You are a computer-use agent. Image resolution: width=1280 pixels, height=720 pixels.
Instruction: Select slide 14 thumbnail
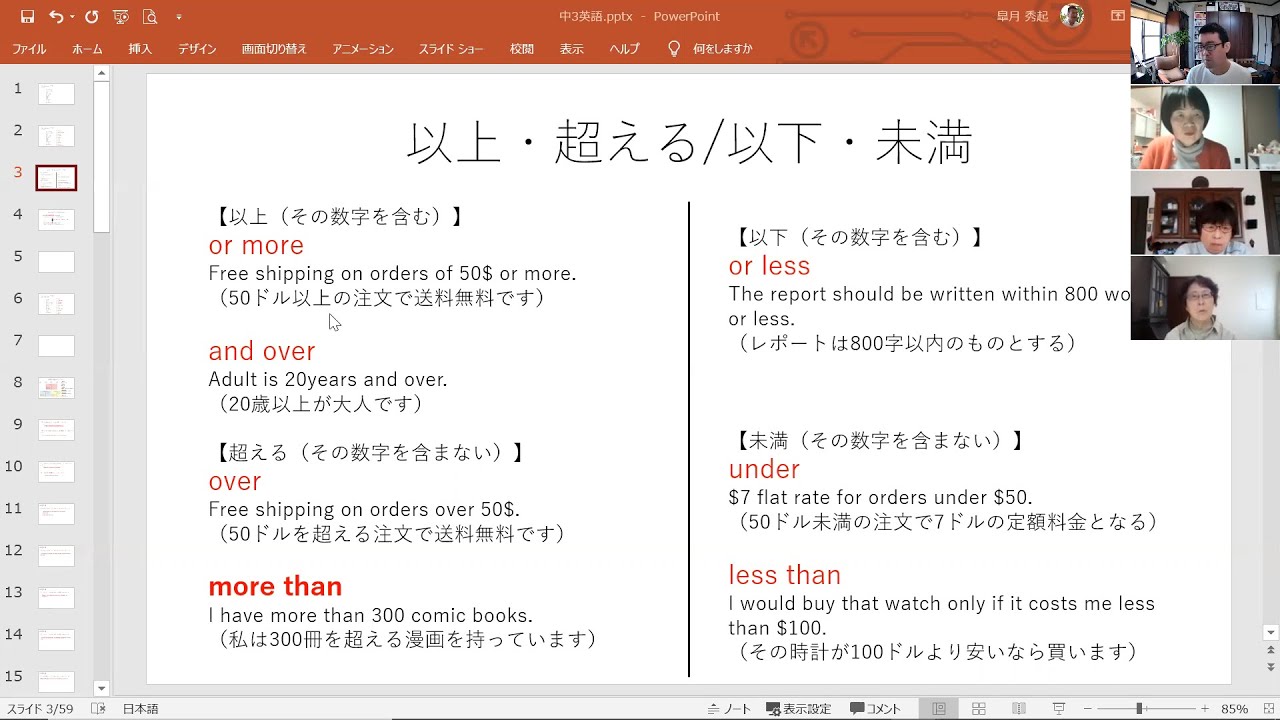[56, 639]
